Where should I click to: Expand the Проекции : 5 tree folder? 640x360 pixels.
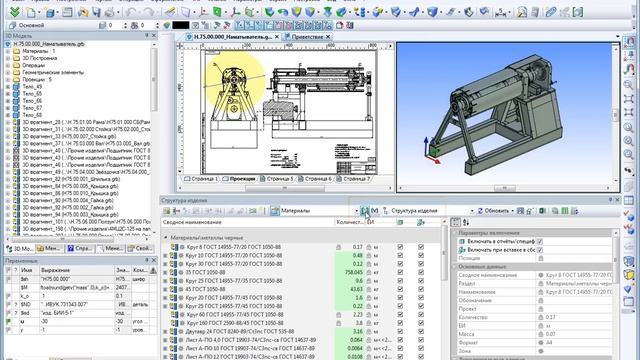8,80
